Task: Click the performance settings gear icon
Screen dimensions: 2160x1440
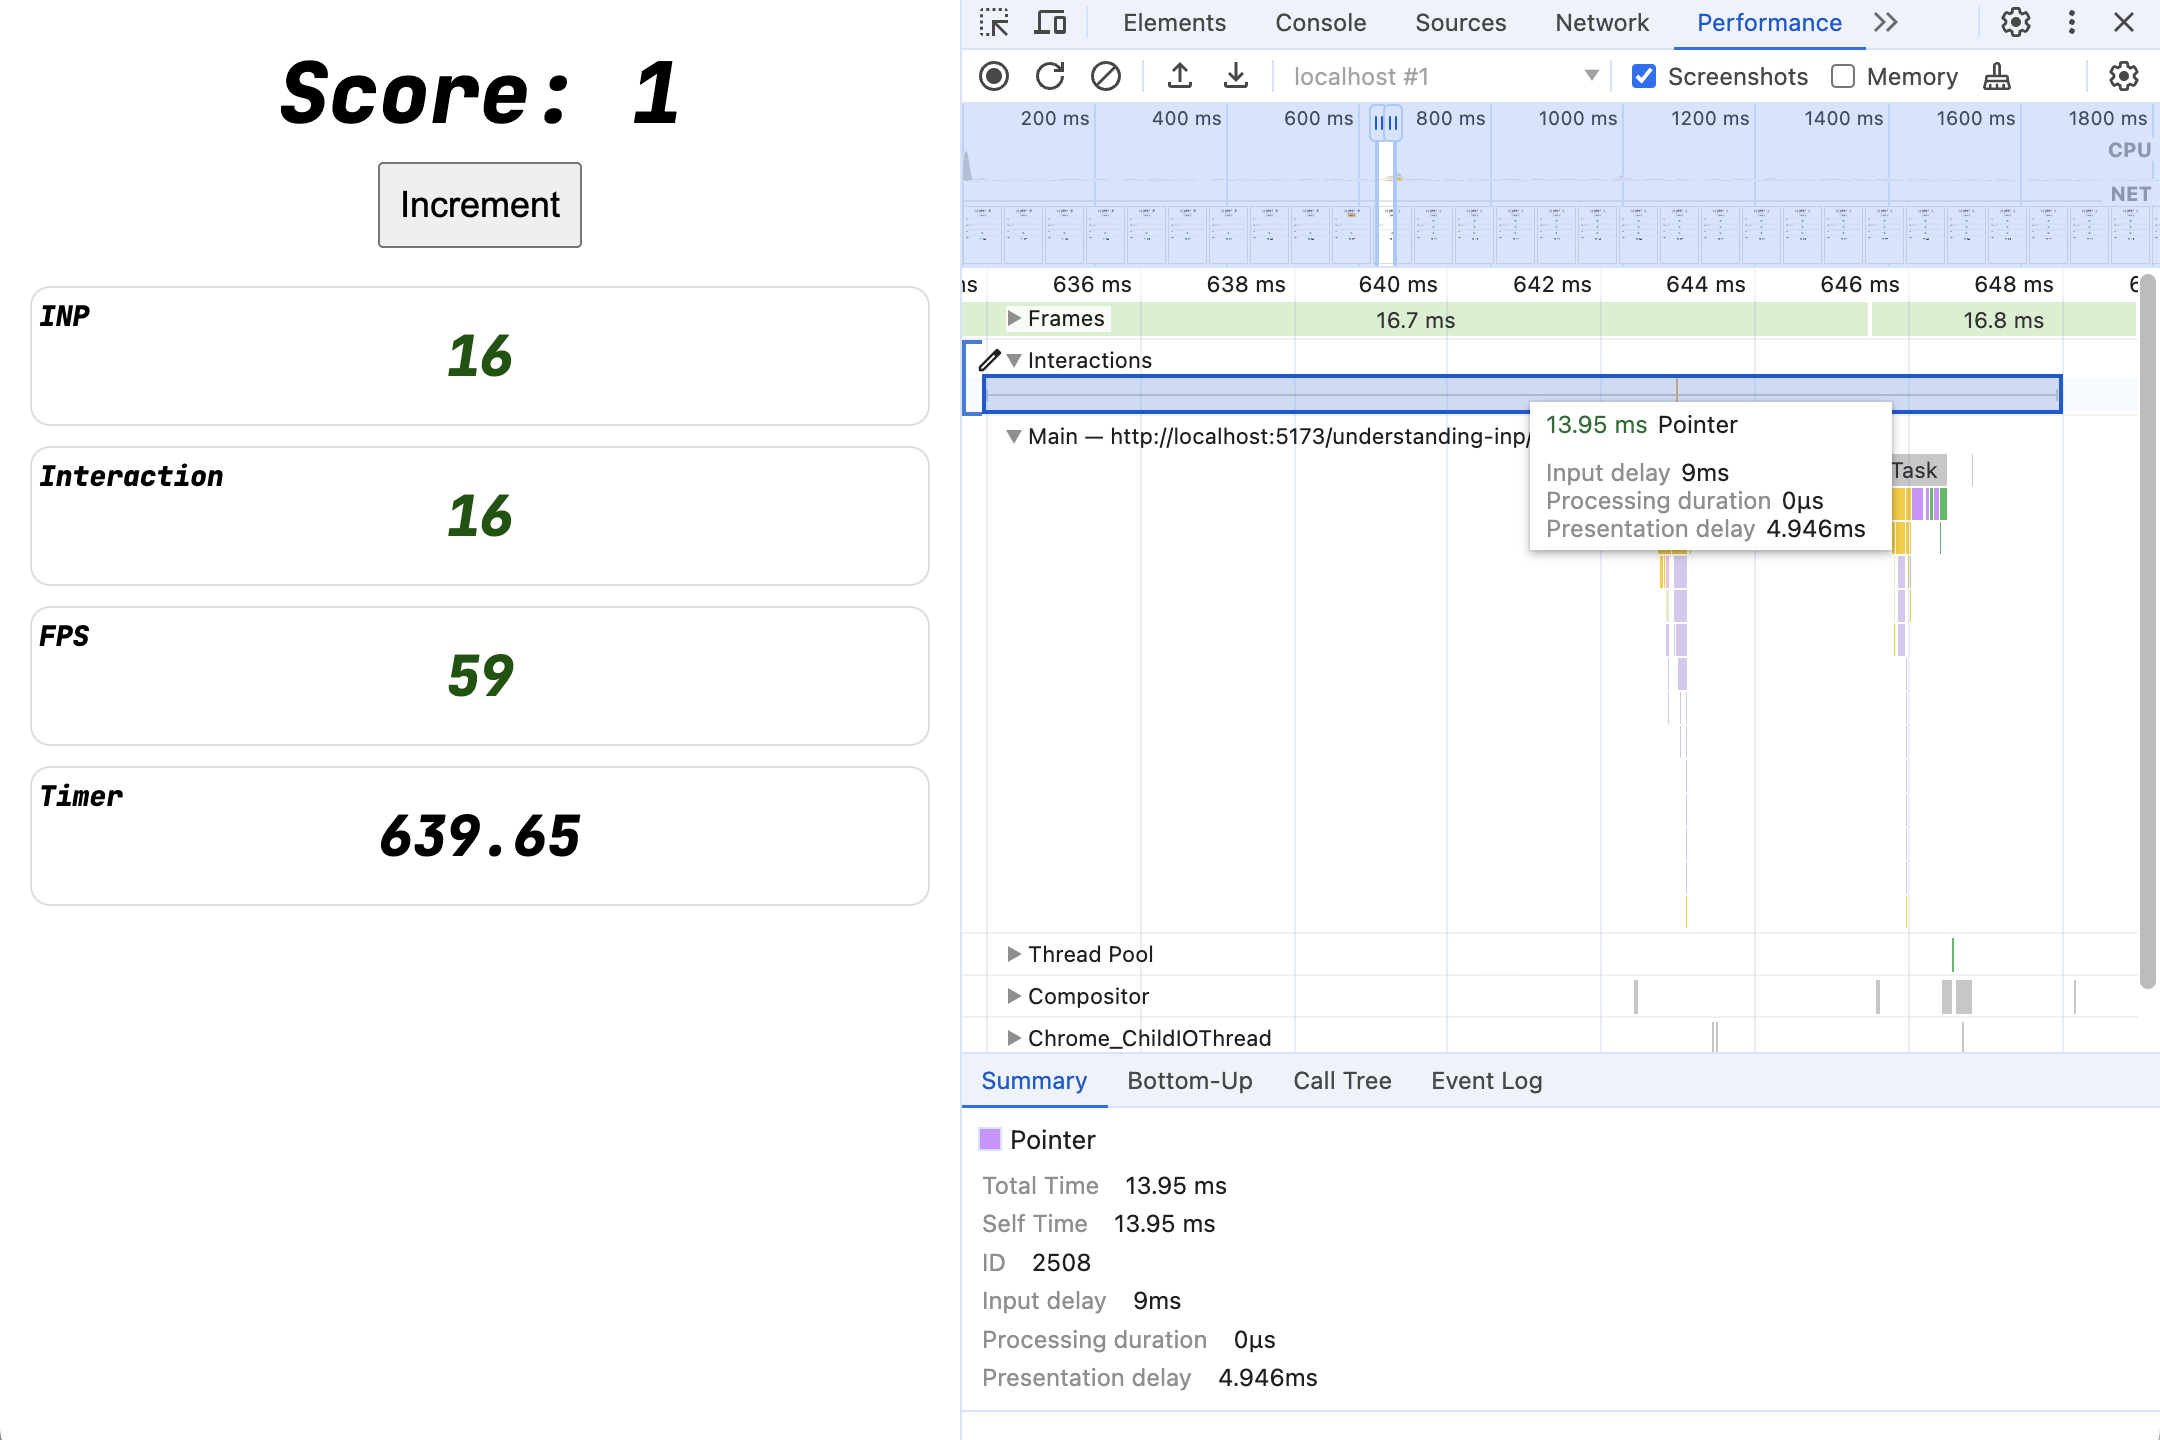Action: coord(2125,76)
